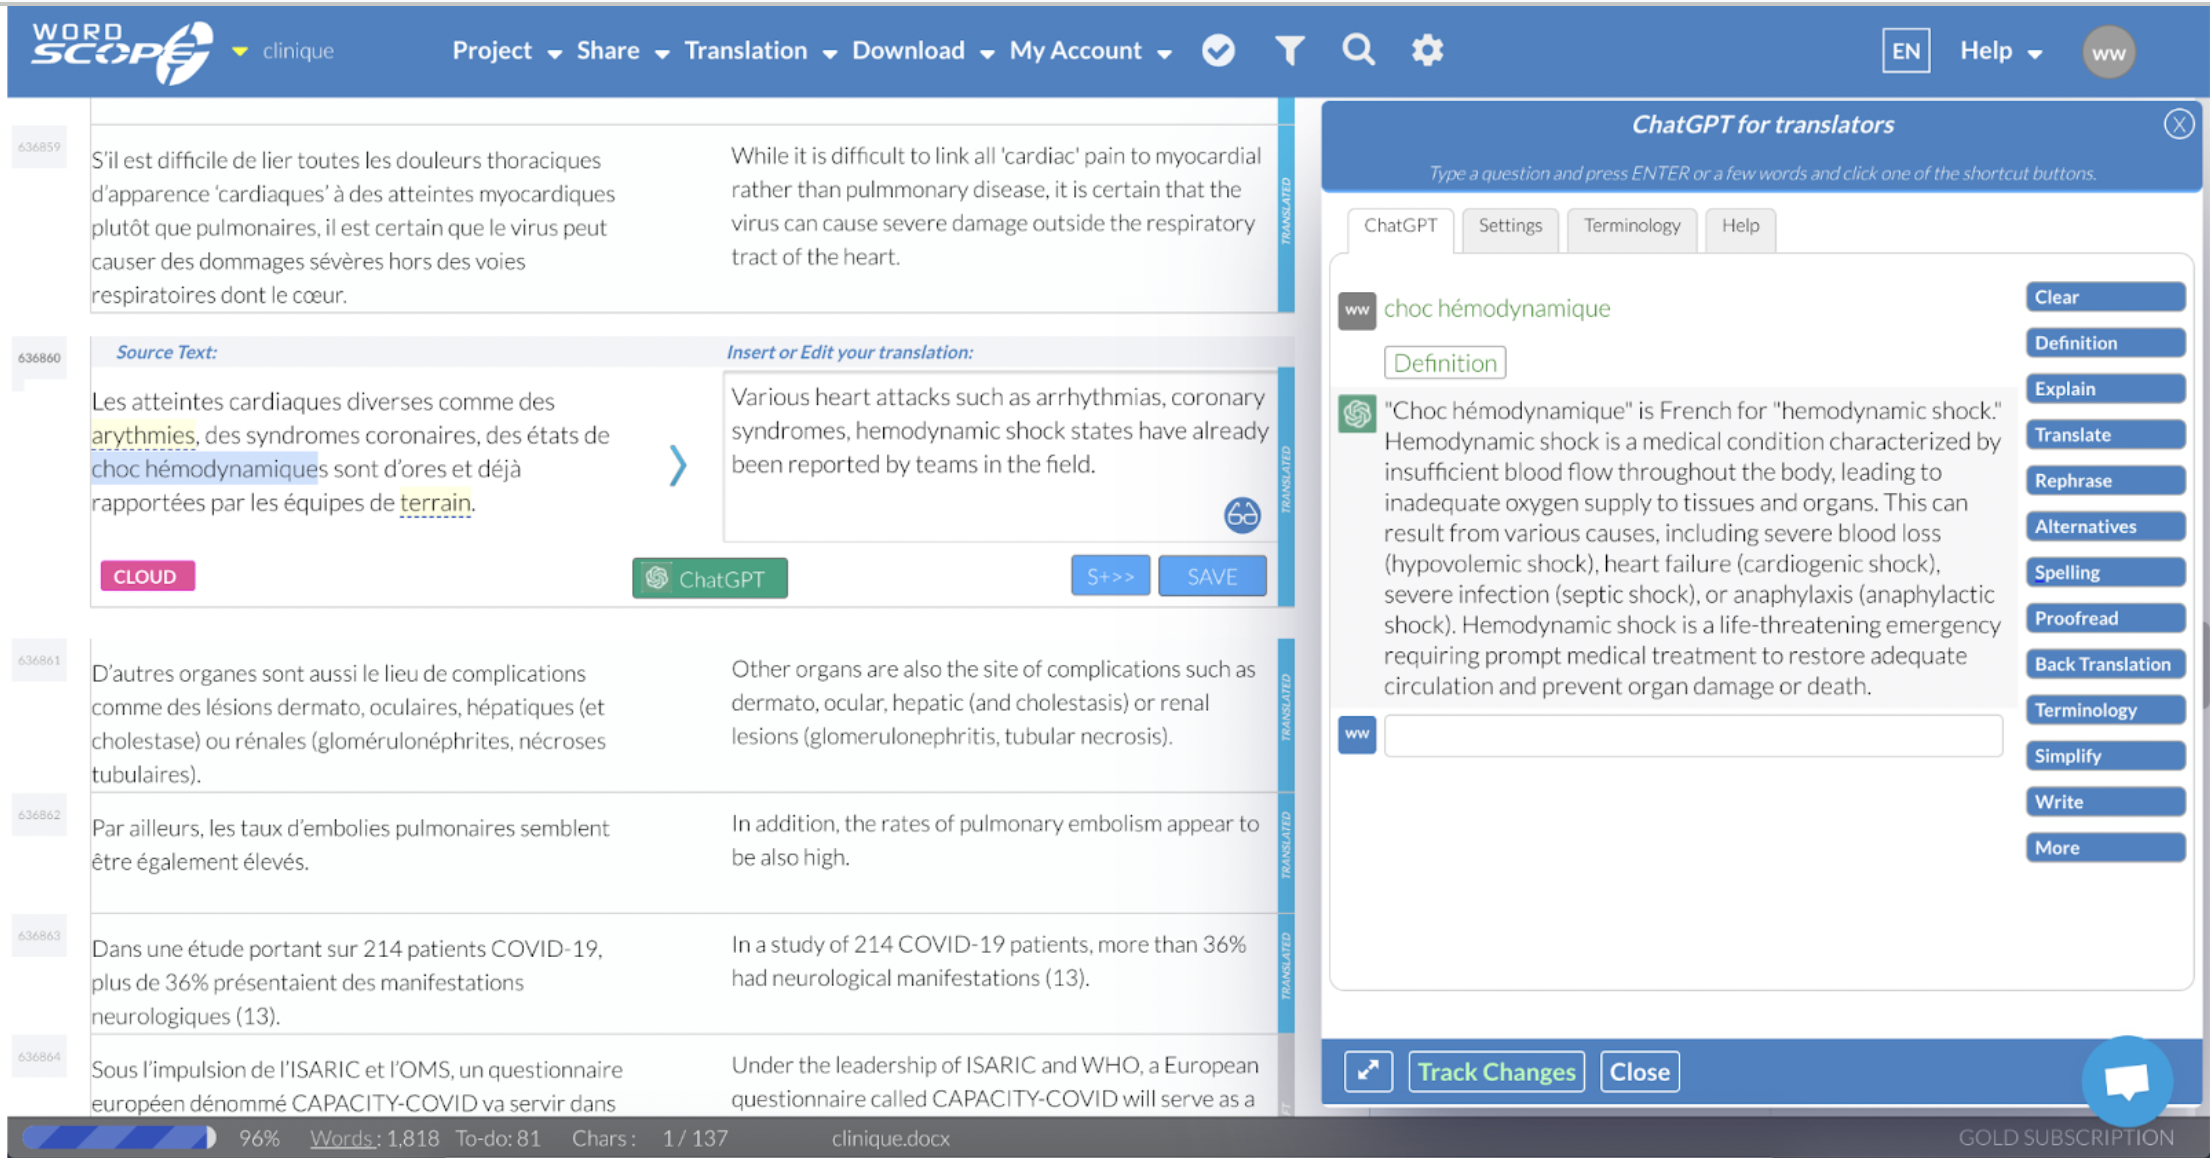Click the search magnifier icon
The width and height of the screenshot is (2210, 1158).
tap(1357, 50)
